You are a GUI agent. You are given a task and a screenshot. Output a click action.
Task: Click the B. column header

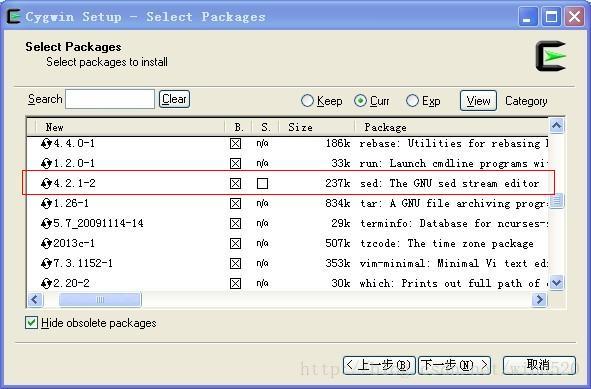coord(238,127)
